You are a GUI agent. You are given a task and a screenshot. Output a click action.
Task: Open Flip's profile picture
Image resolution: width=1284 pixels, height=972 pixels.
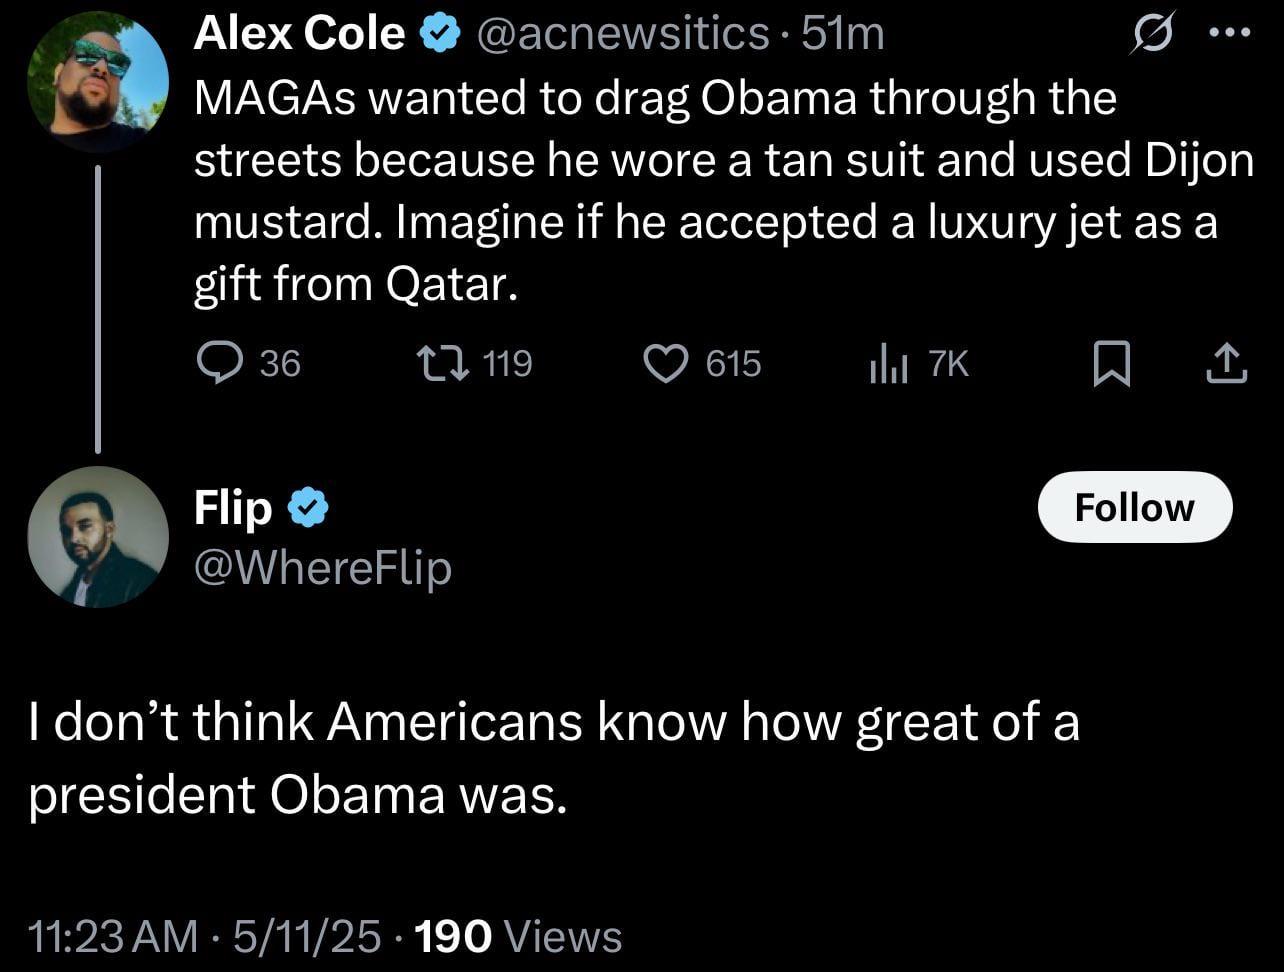point(98,537)
